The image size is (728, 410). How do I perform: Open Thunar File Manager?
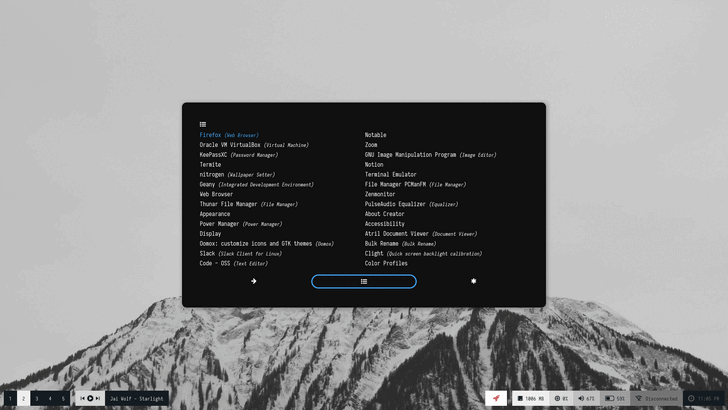coord(249,204)
